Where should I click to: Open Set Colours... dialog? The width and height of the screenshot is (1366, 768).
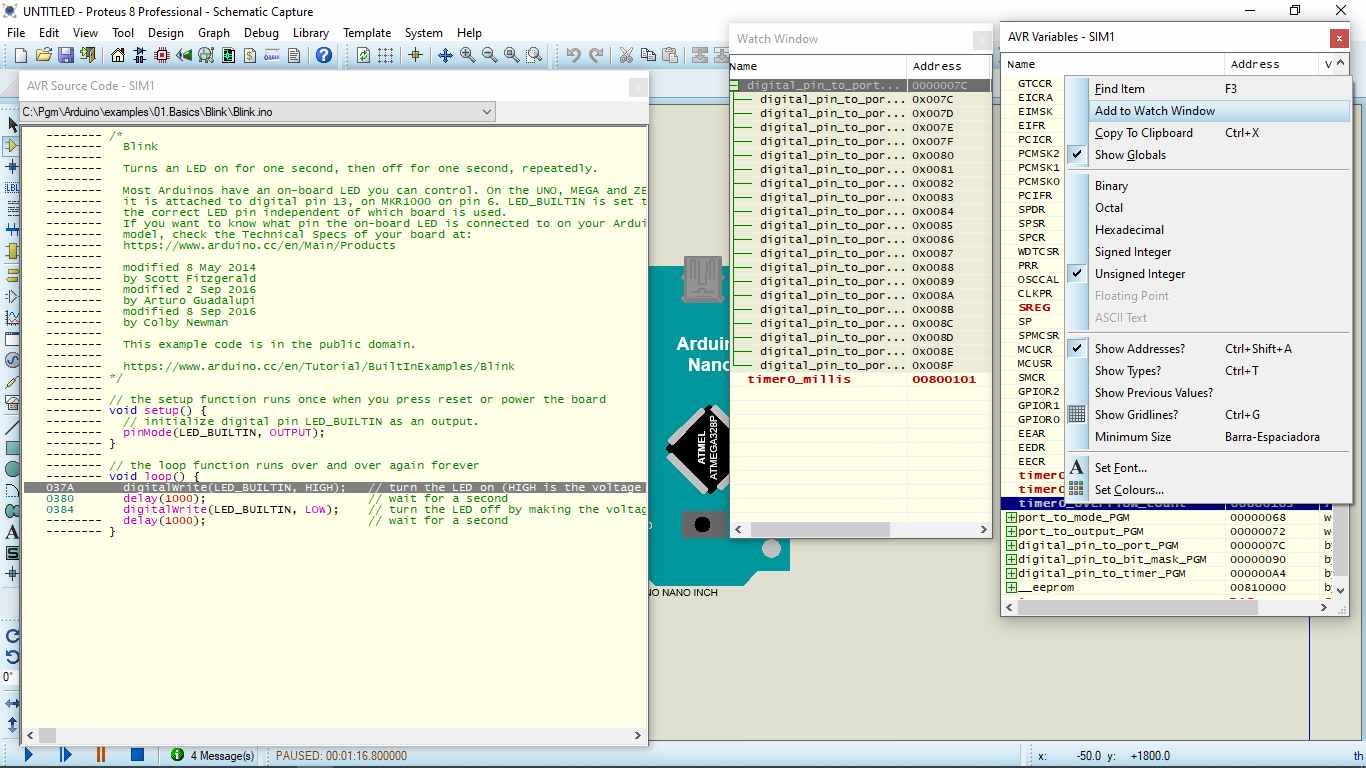tap(1208, 490)
